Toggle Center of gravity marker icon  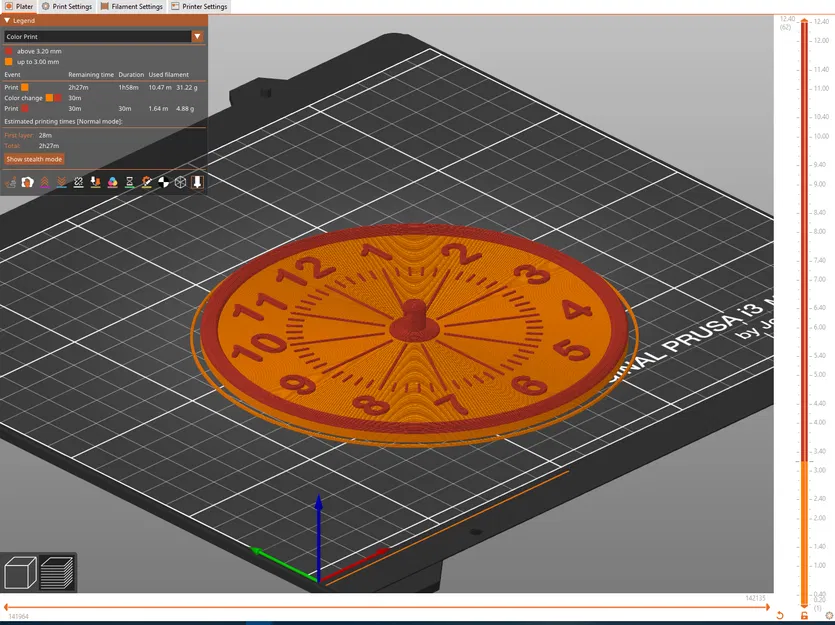point(164,183)
